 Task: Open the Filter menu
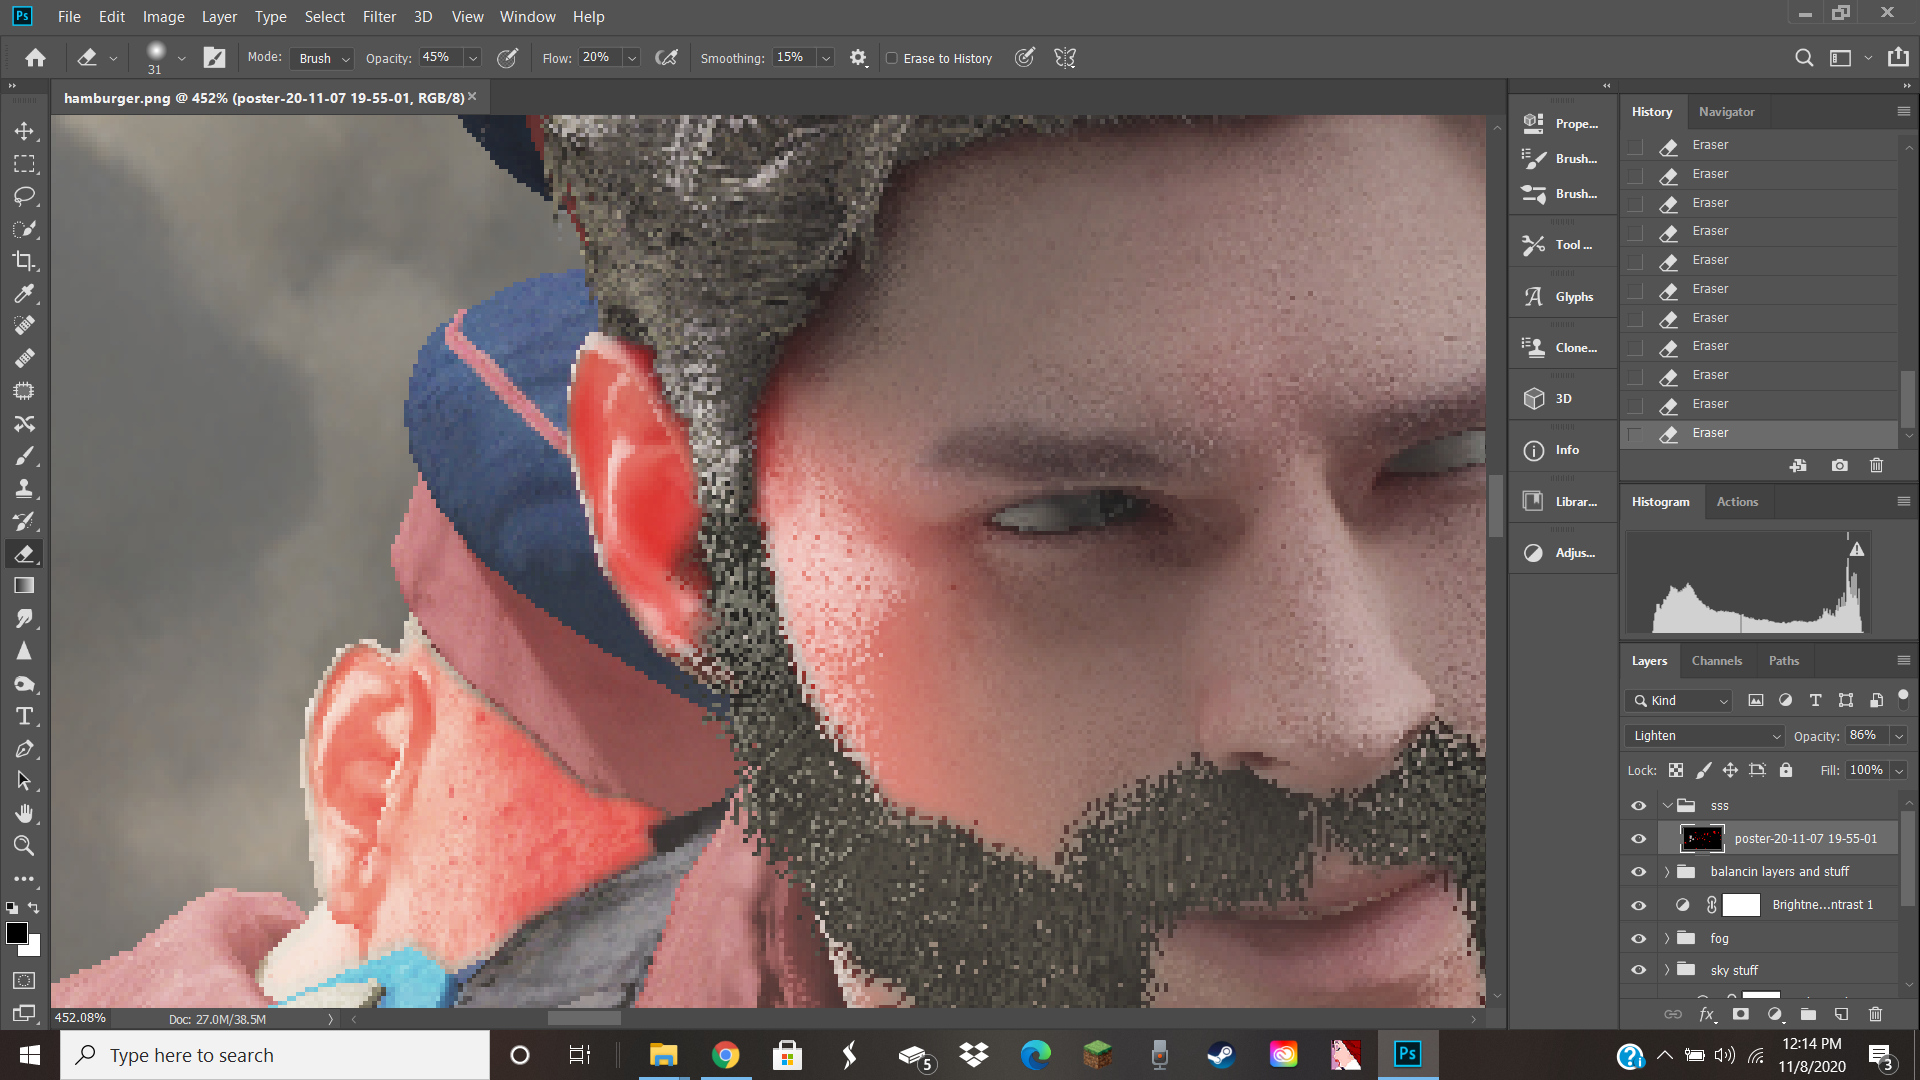click(x=379, y=17)
